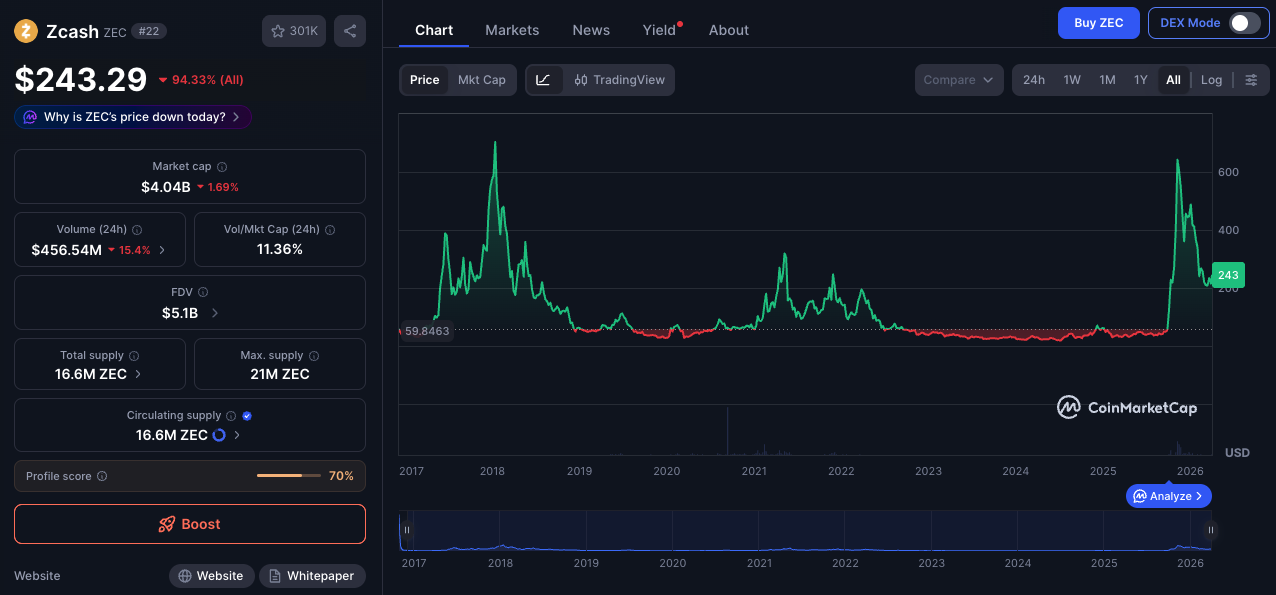Expand Circulating supply details chevron
Screen dimensions: 1276x595
point(237,435)
